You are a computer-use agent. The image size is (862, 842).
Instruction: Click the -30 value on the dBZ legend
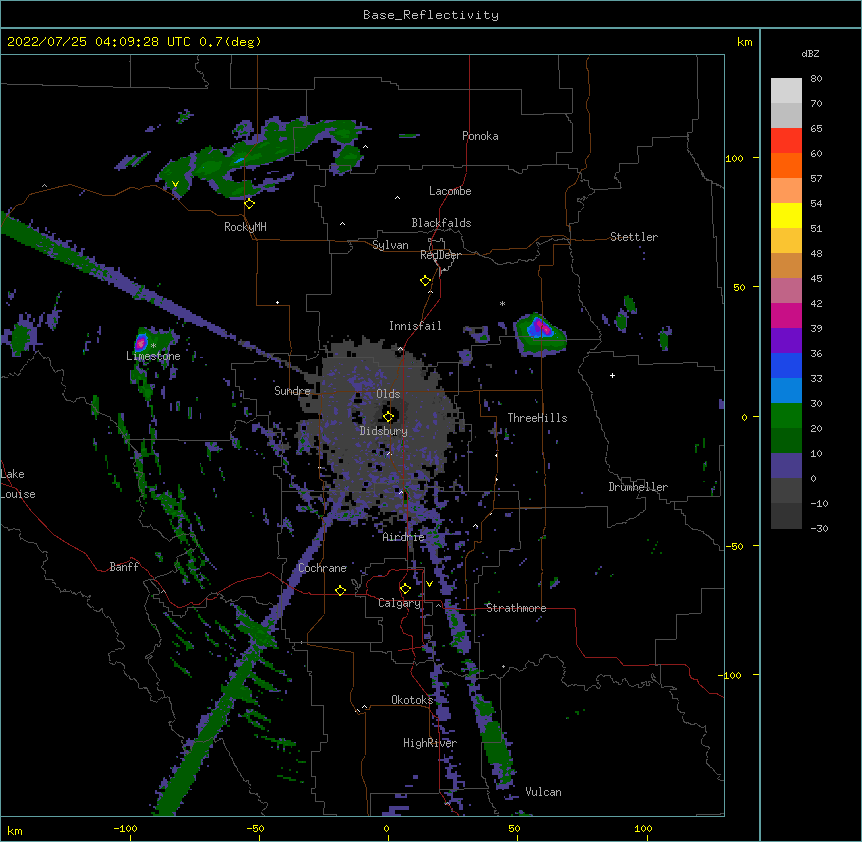pyautogui.click(x=819, y=528)
